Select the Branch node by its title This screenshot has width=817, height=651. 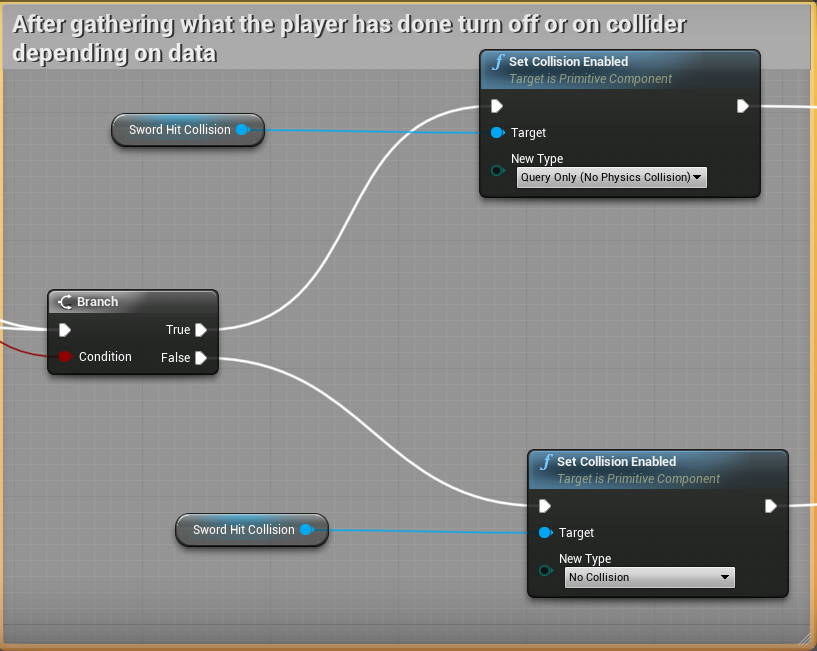(98, 302)
